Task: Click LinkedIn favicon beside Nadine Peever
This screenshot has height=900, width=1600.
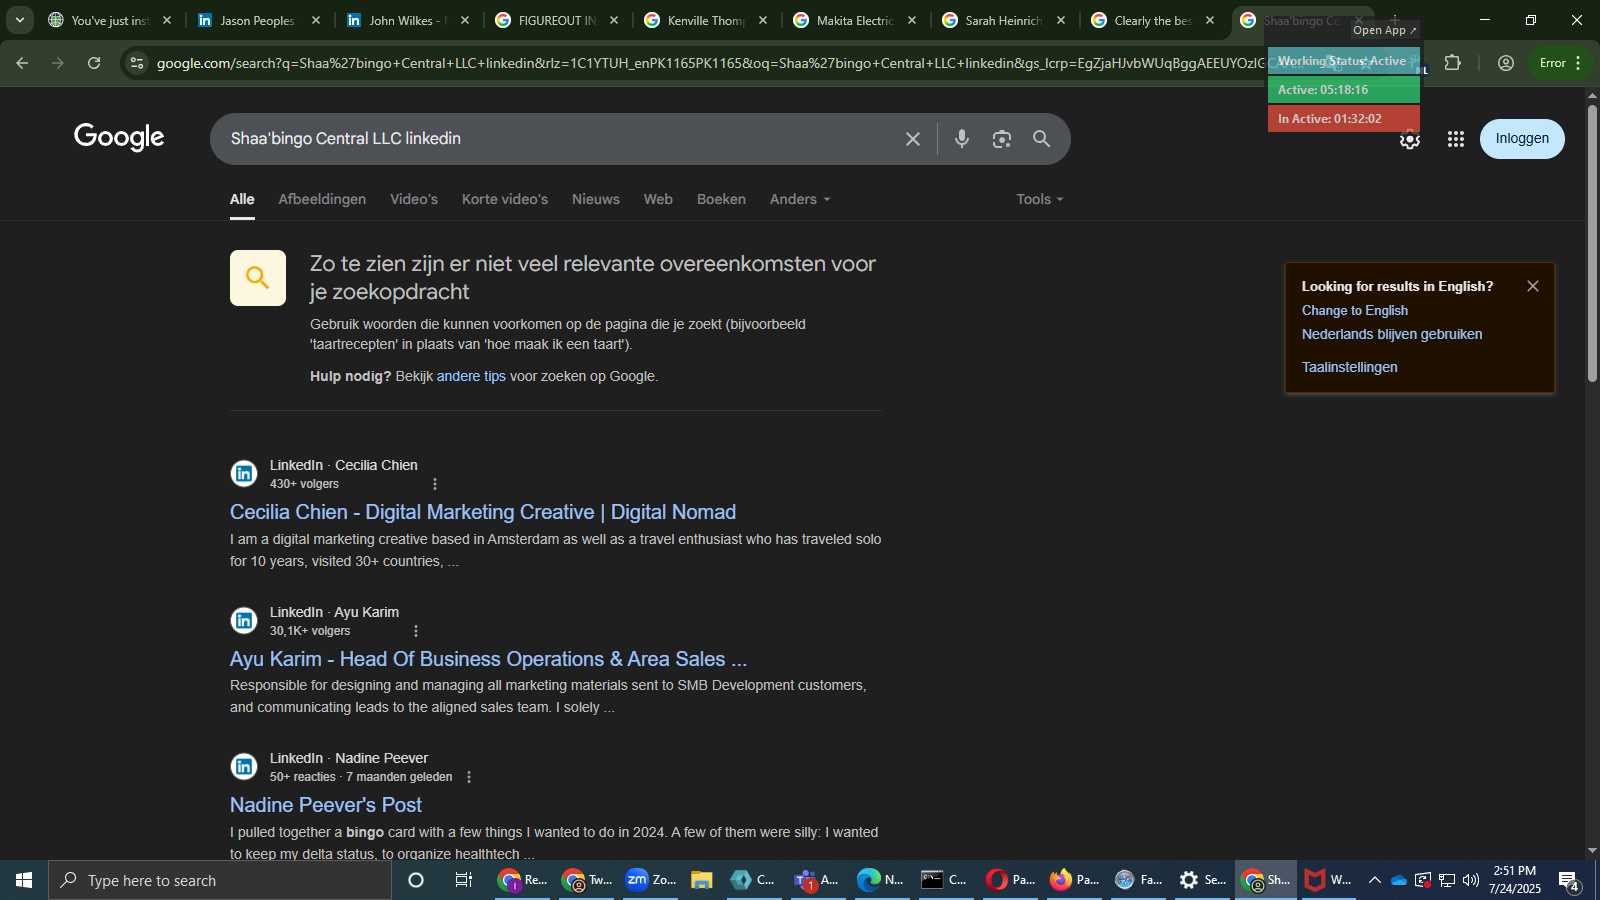Action: (x=244, y=767)
